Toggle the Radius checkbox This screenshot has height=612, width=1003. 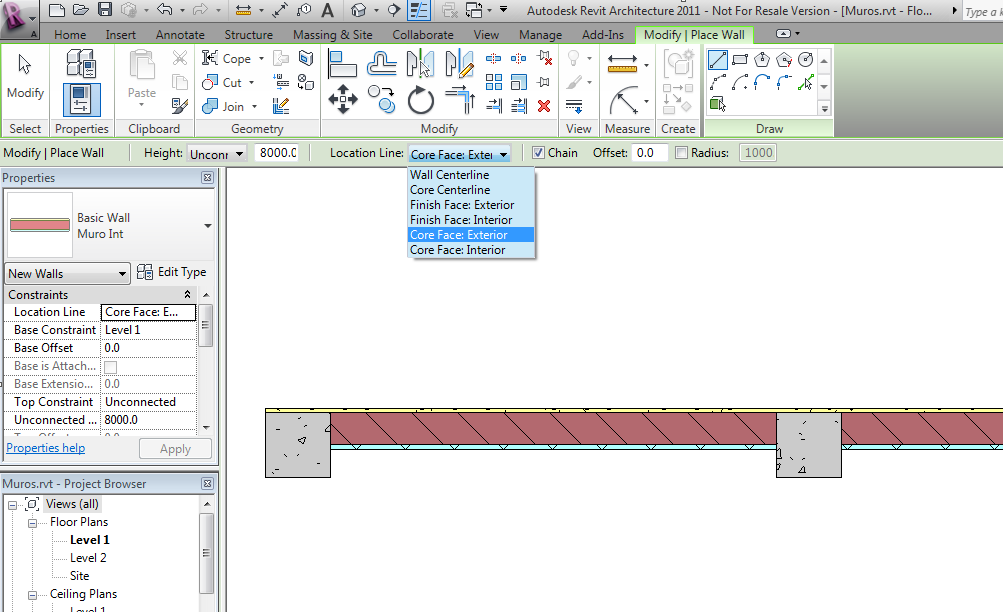(x=681, y=153)
